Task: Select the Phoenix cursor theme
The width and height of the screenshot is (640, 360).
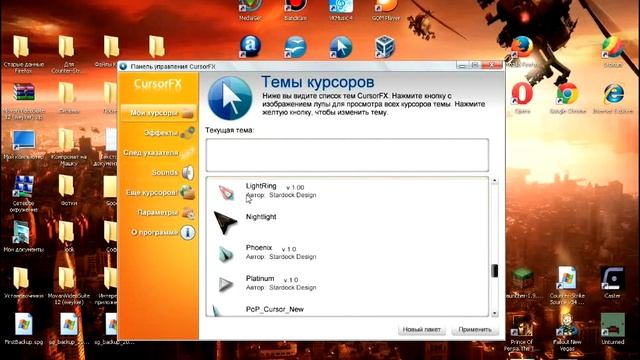Action: [x=347, y=253]
